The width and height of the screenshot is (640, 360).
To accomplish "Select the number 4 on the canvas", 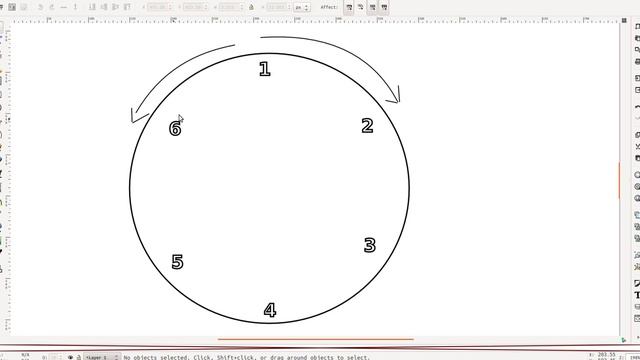I will tap(270, 310).
